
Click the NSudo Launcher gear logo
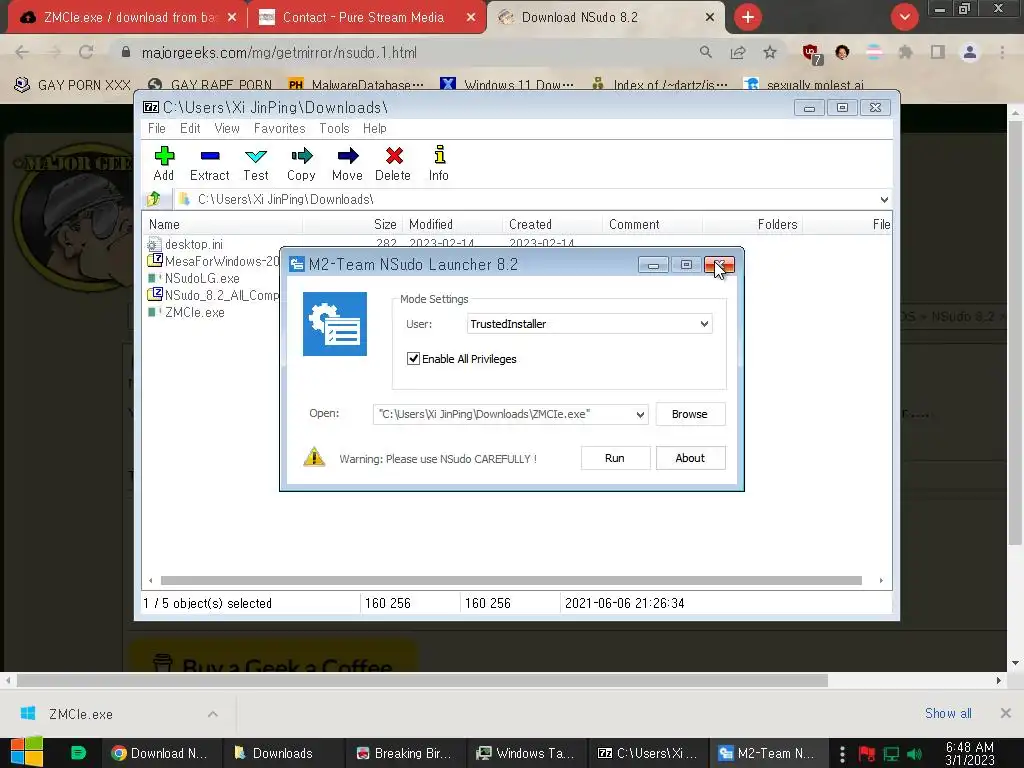[x=334, y=324]
